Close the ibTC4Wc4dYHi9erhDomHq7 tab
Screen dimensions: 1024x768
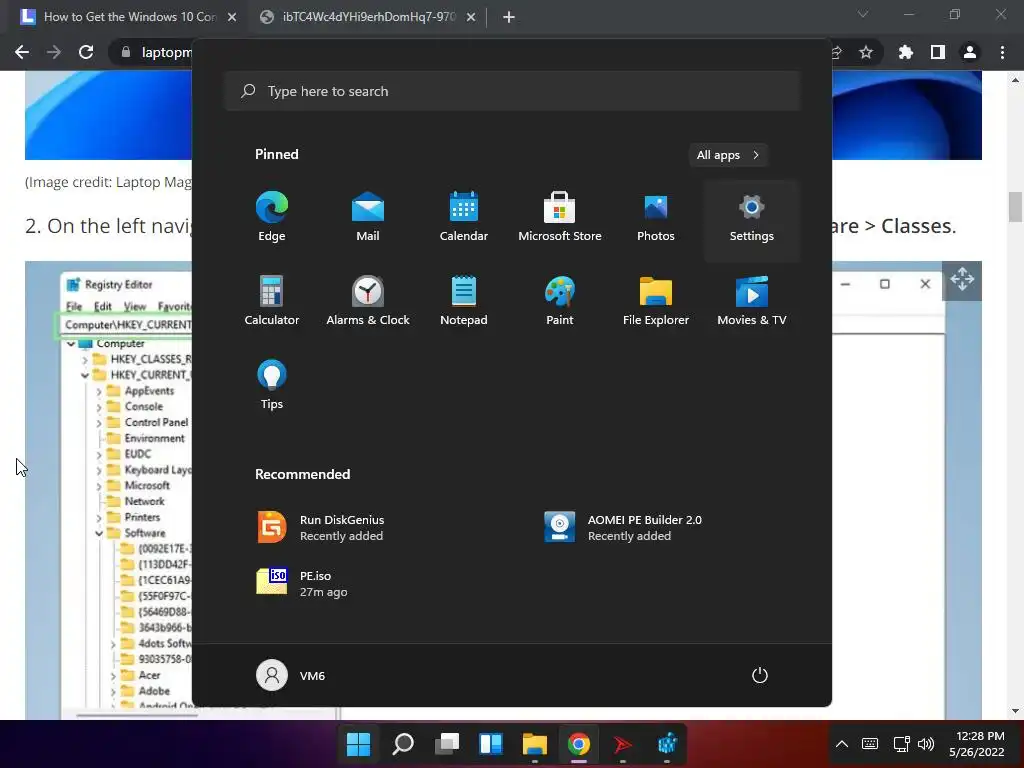471,18
